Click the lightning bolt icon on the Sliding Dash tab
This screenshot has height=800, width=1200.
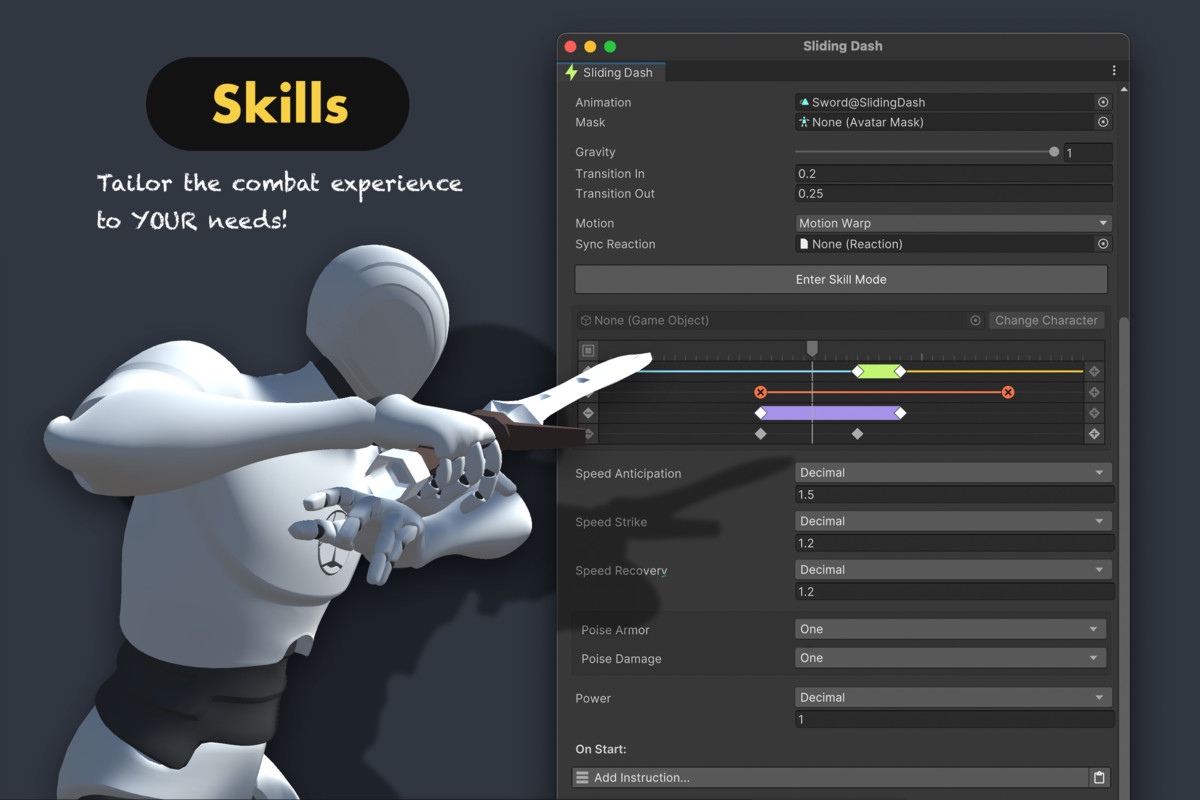coord(572,72)
